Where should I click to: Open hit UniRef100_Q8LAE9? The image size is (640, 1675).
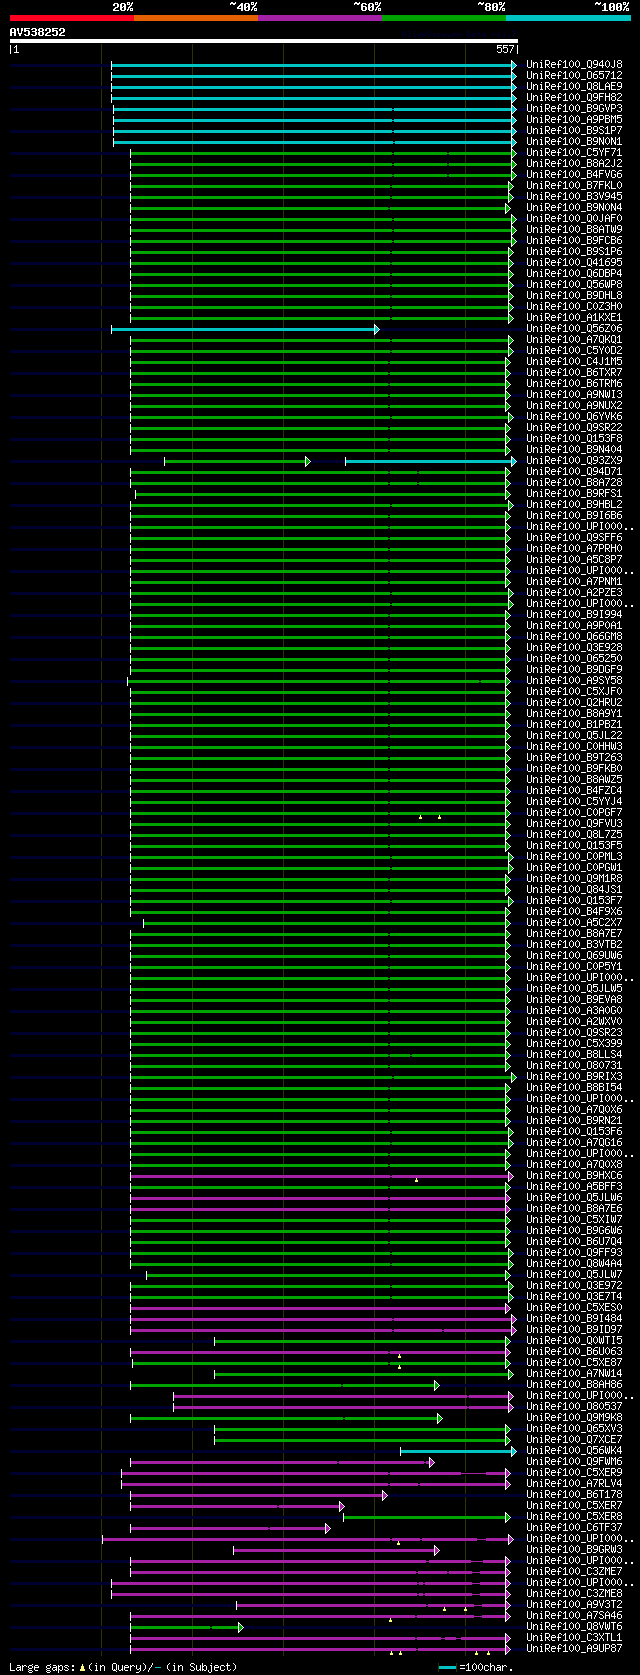pyautogui.click(x=574, y=86)
